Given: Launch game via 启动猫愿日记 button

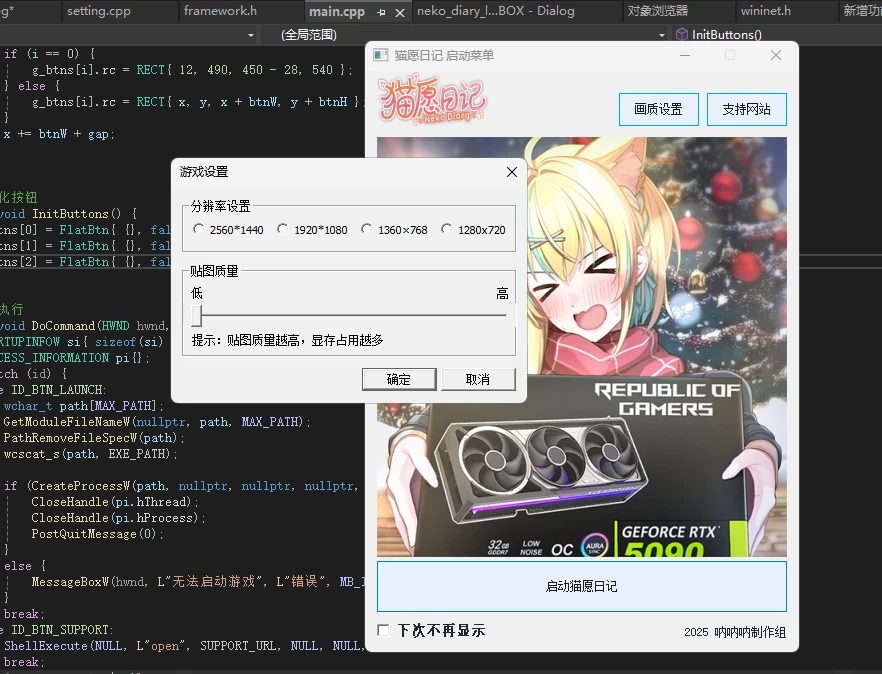Looking at the screenshot, I should [582, 586].
